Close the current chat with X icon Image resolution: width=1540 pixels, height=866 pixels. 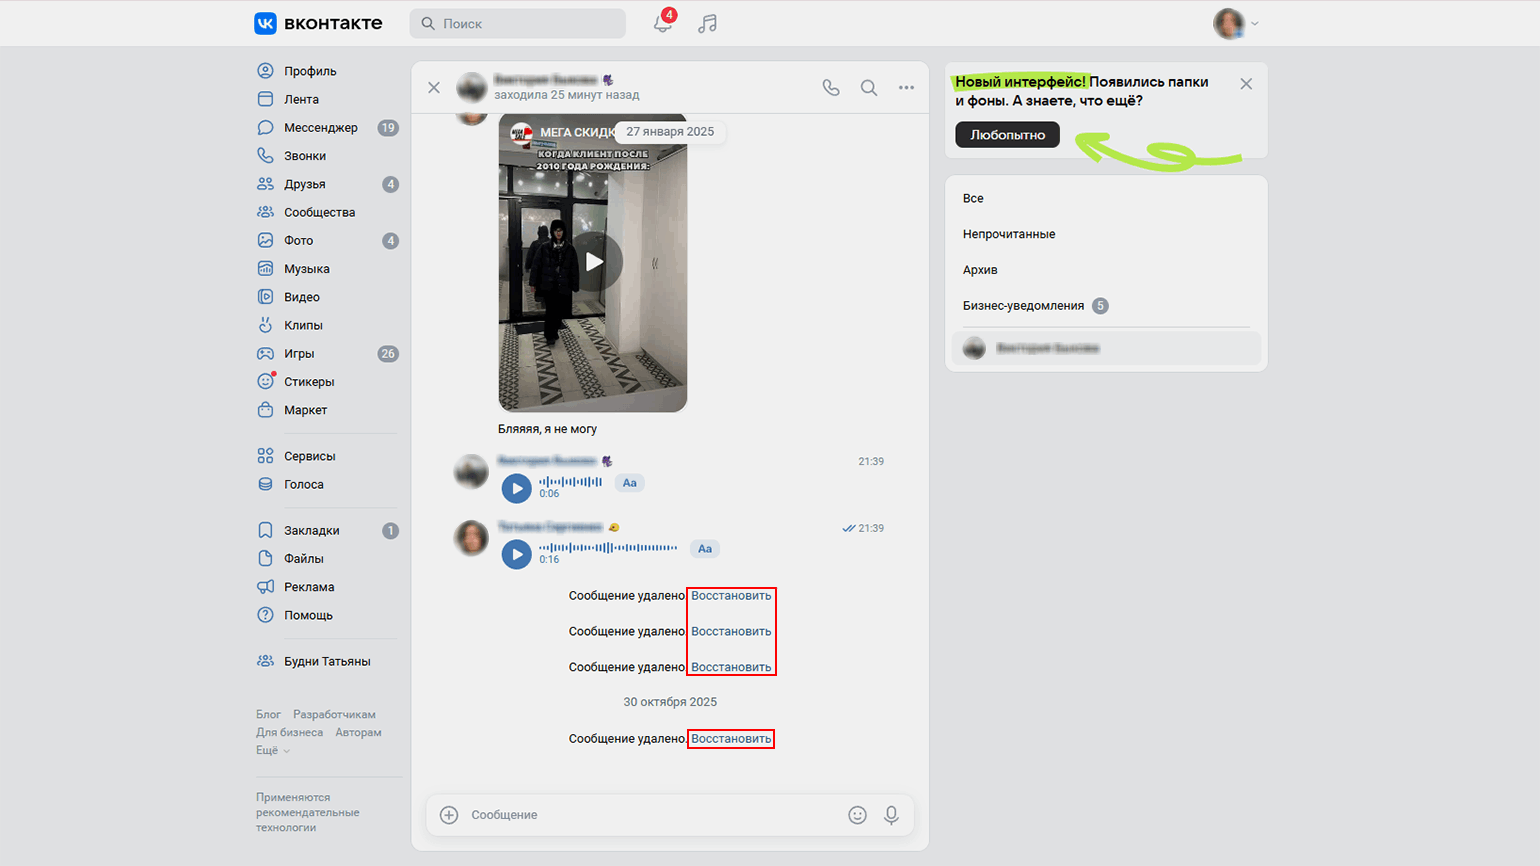[434, 88]
